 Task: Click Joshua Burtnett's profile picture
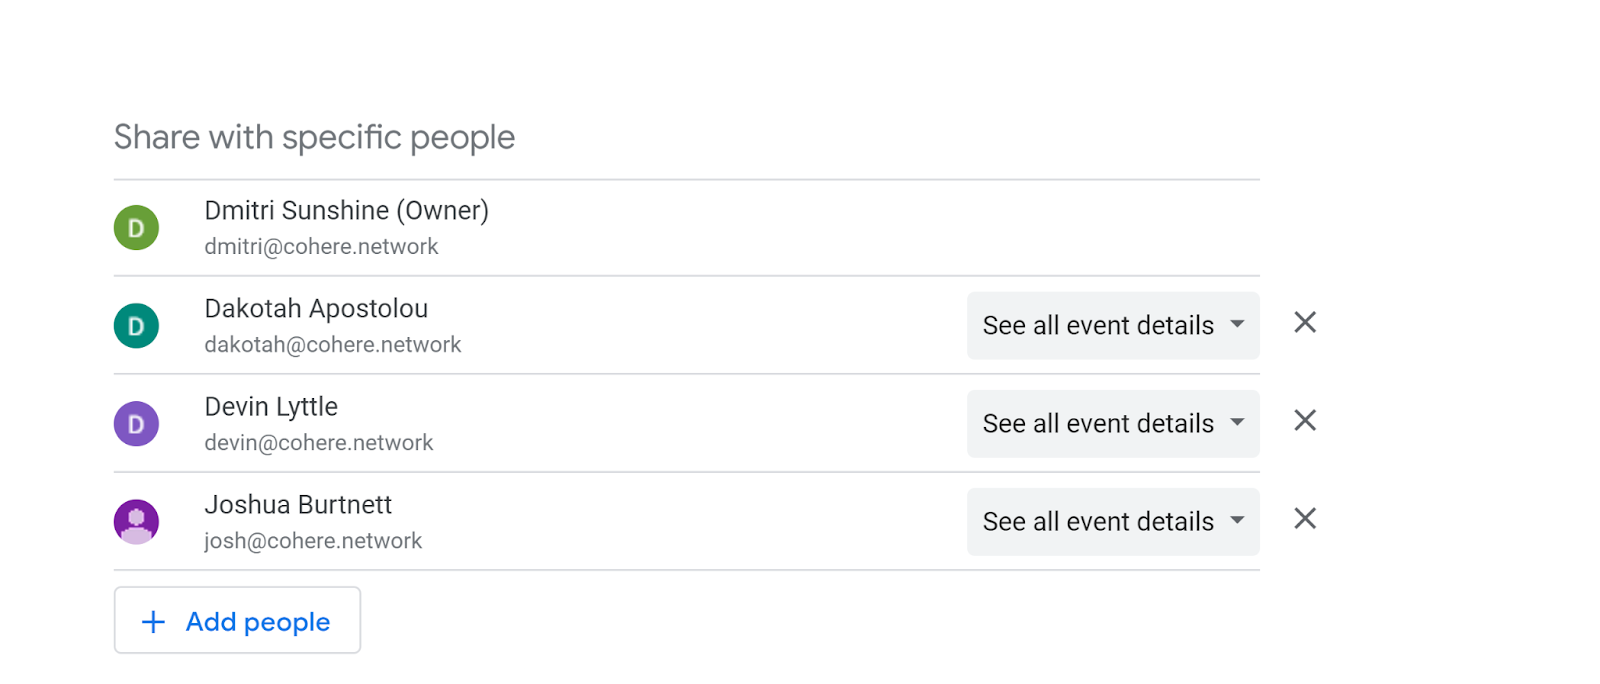136,522
